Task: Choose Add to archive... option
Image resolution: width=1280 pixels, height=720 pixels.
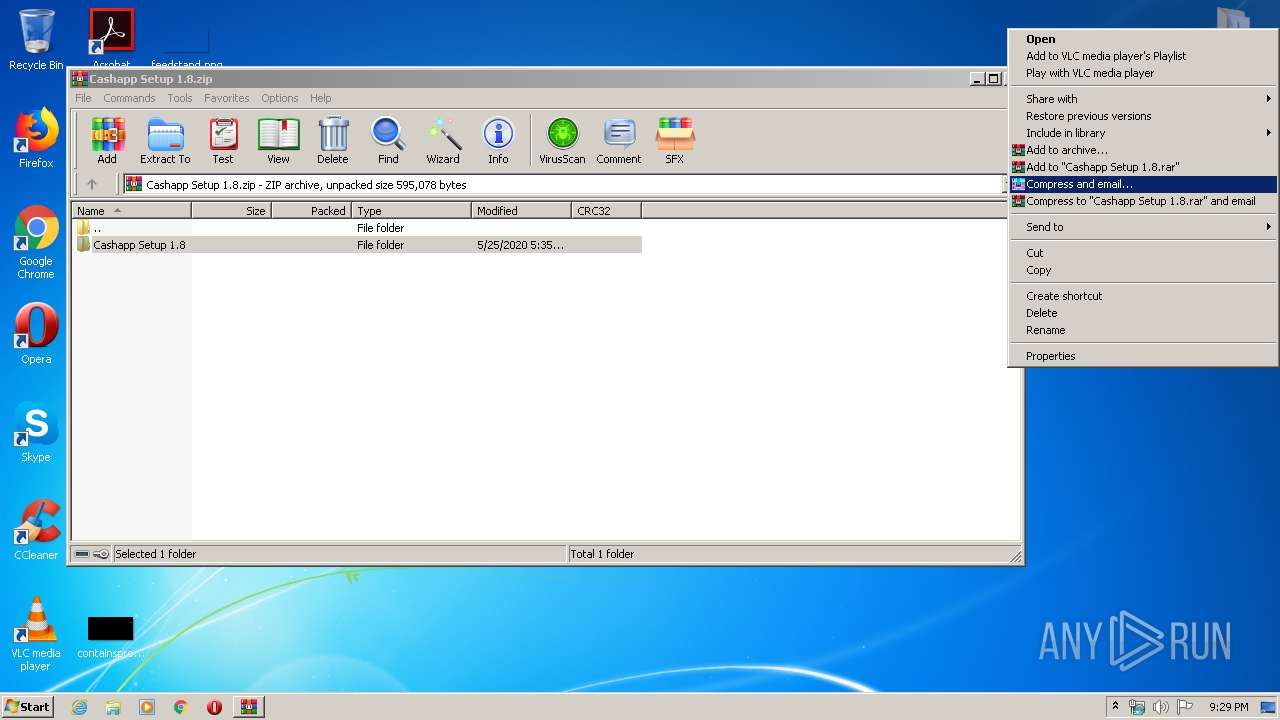Action: 1142,150
